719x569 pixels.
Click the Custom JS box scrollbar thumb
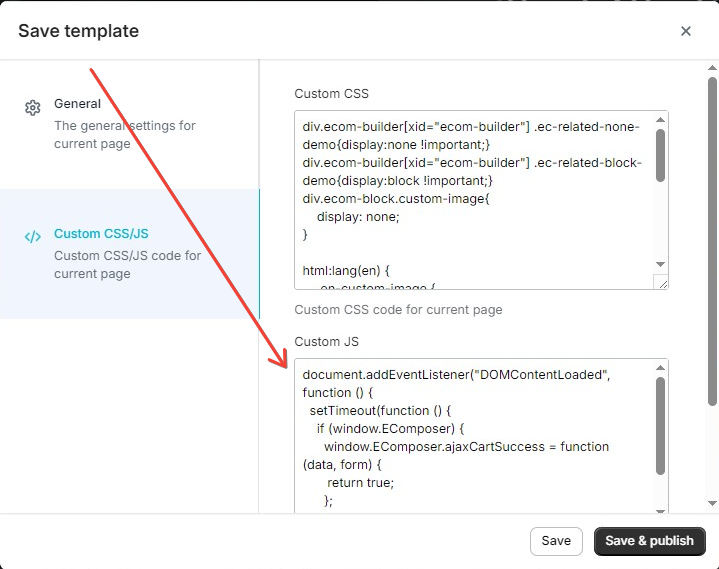pos(660,425)
